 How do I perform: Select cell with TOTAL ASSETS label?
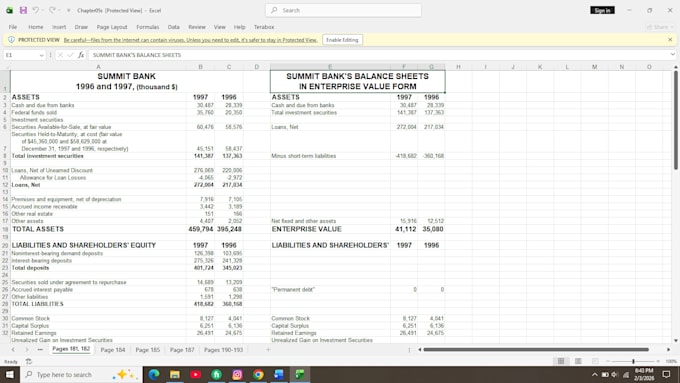98,229
